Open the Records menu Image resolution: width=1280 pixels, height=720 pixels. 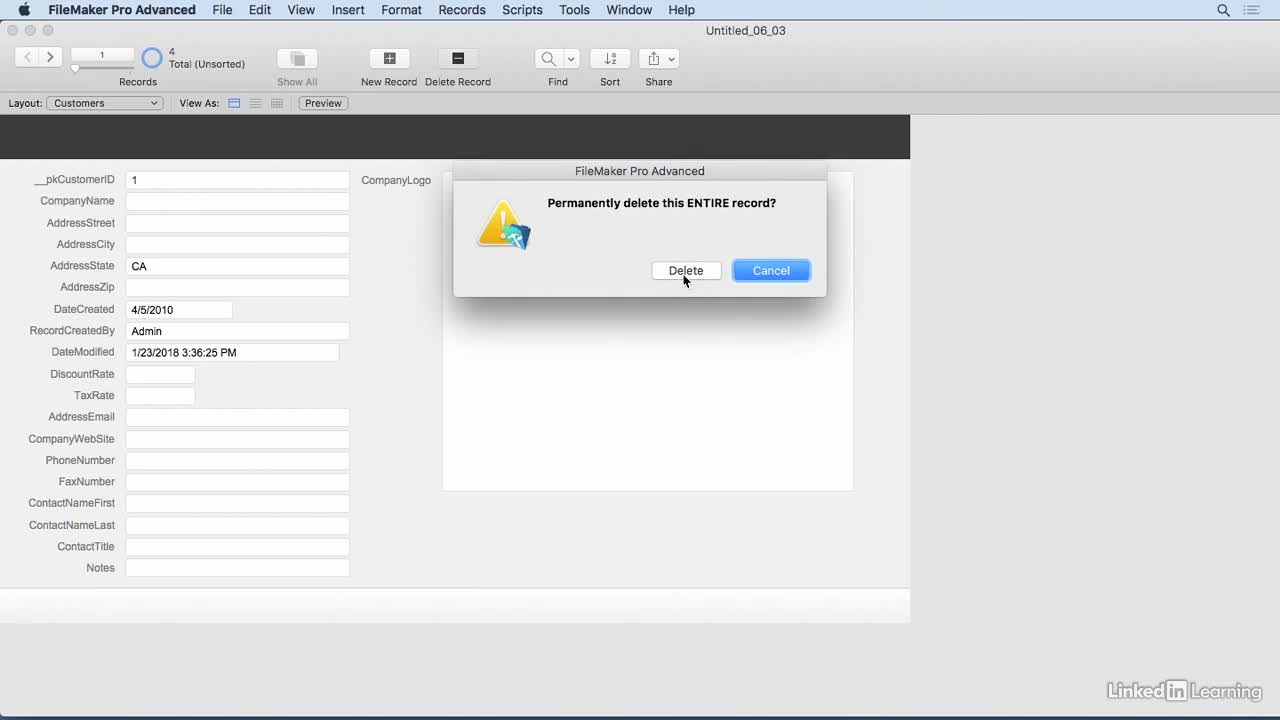pyautogui.click(x=462, y=10)
